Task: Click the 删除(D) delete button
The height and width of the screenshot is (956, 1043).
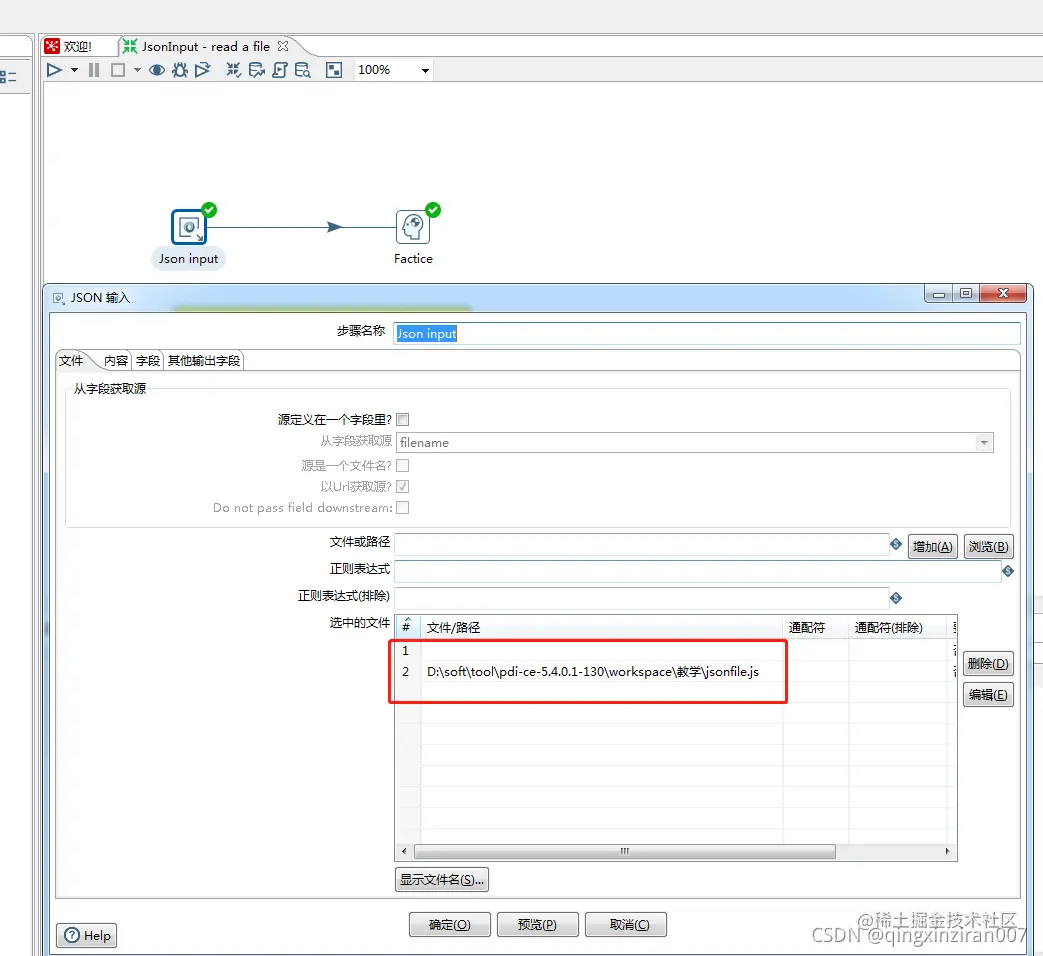Action: (x=988, y=663)
